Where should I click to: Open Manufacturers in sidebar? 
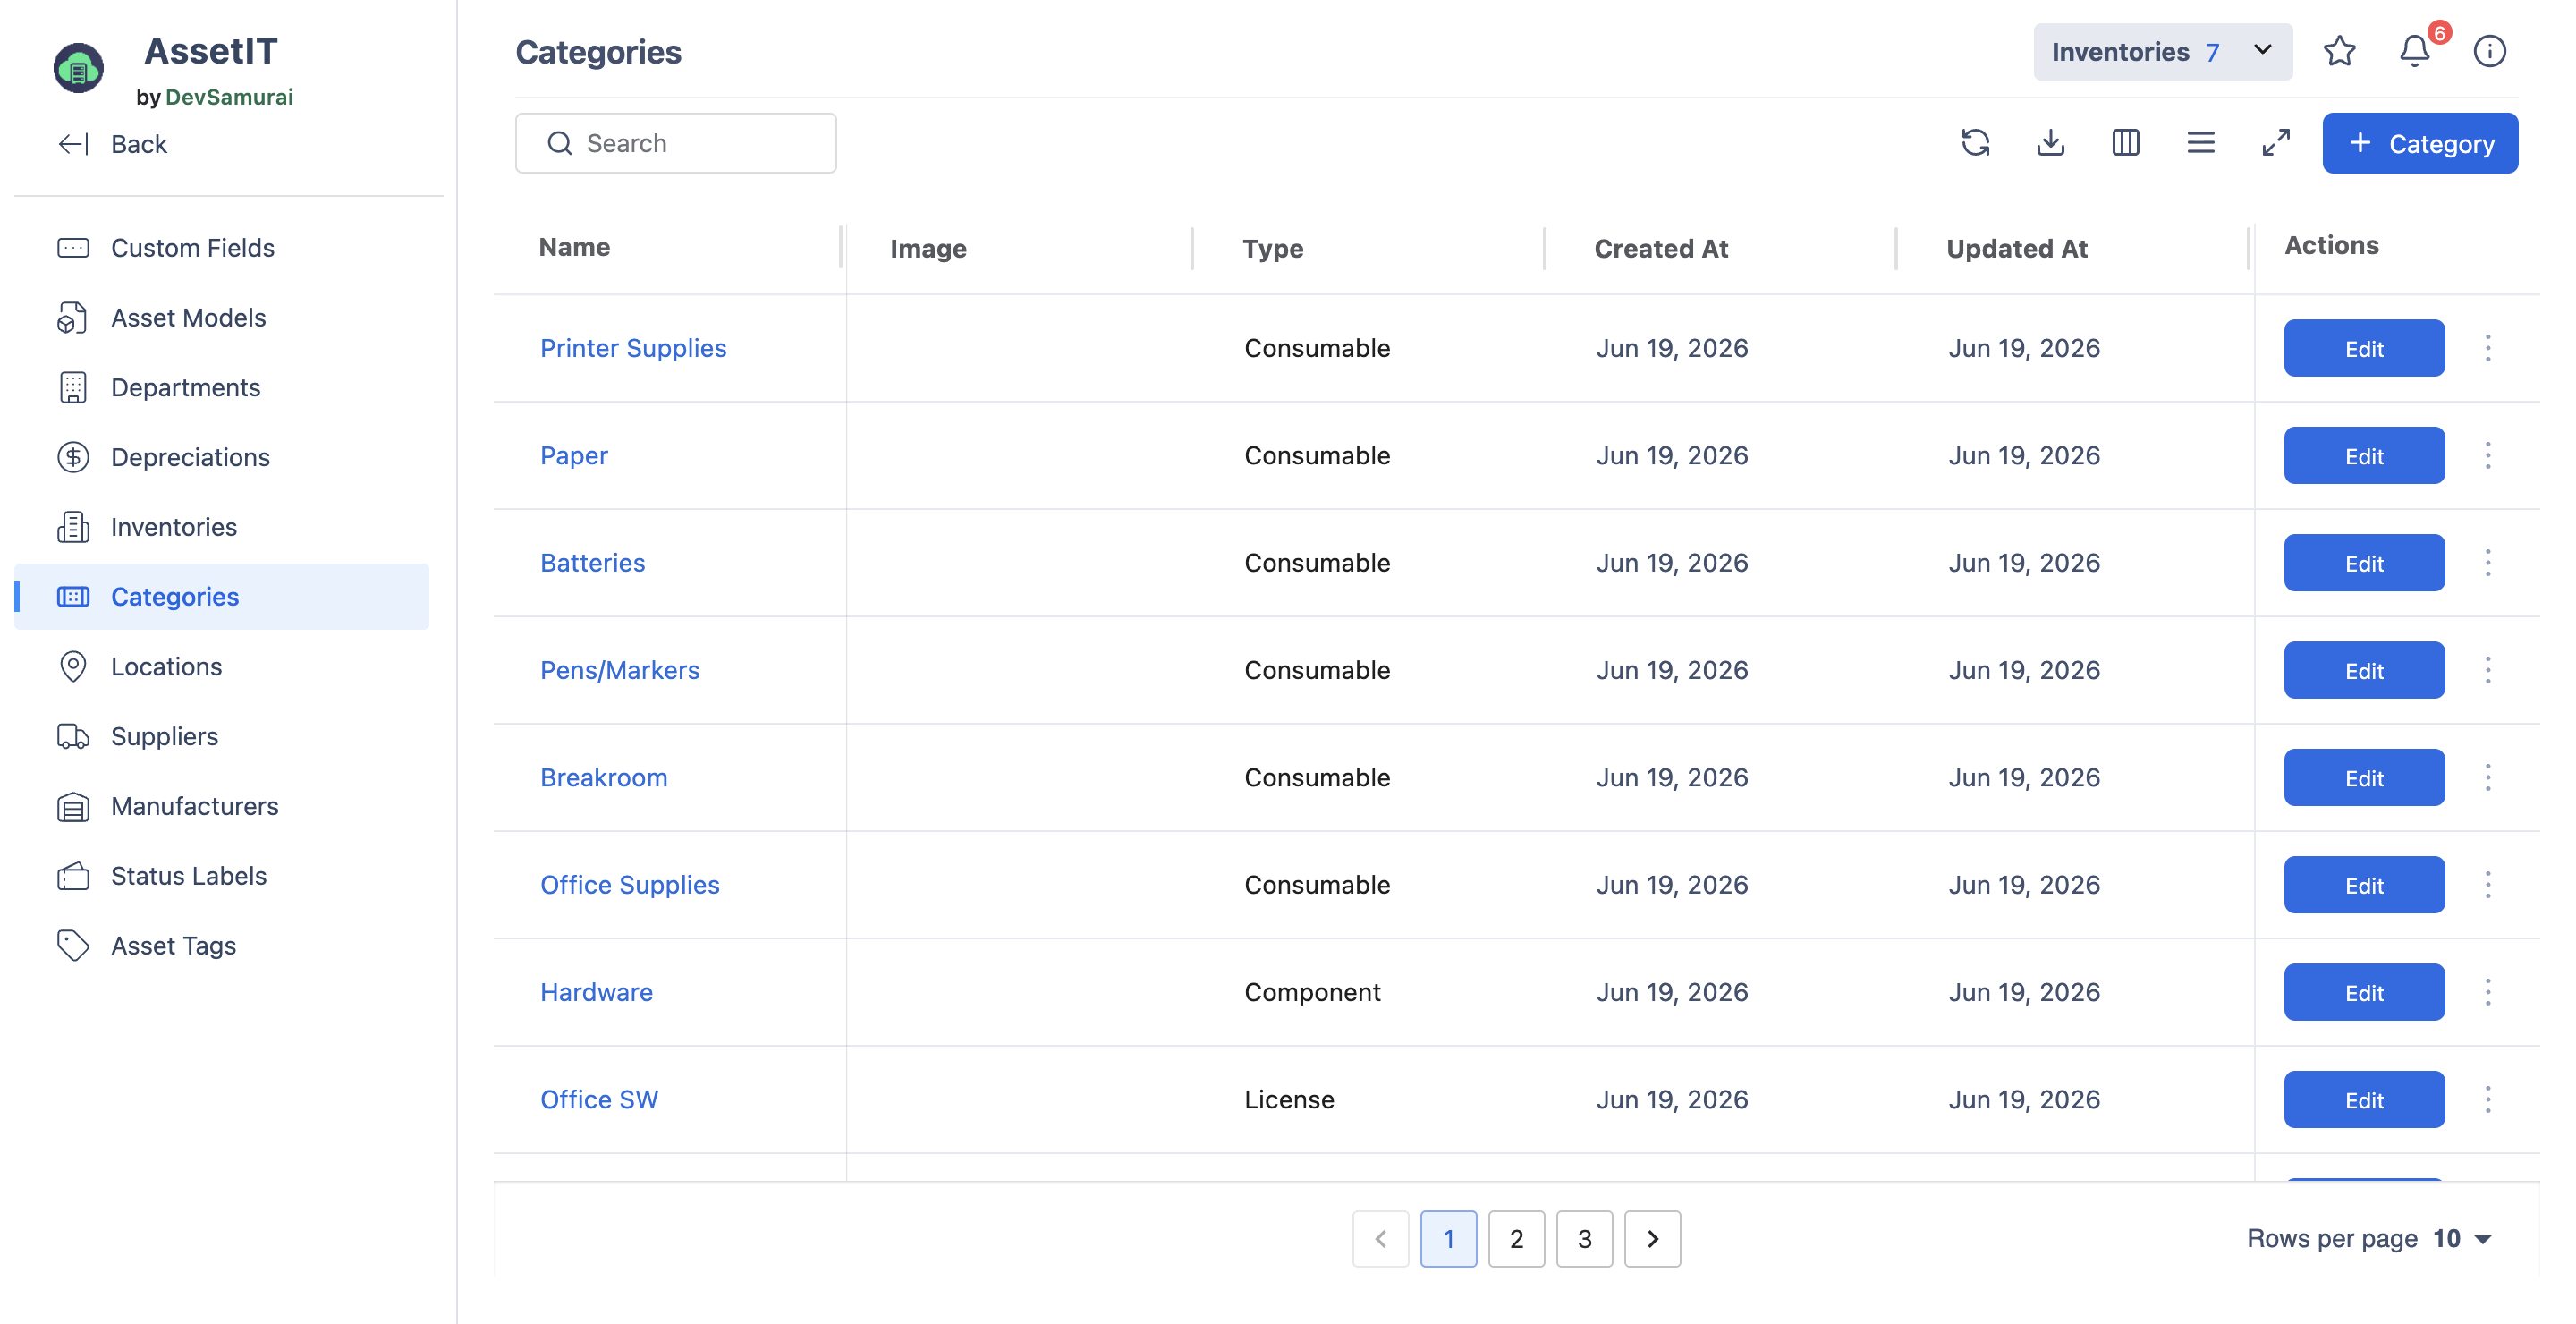[222, 806]
